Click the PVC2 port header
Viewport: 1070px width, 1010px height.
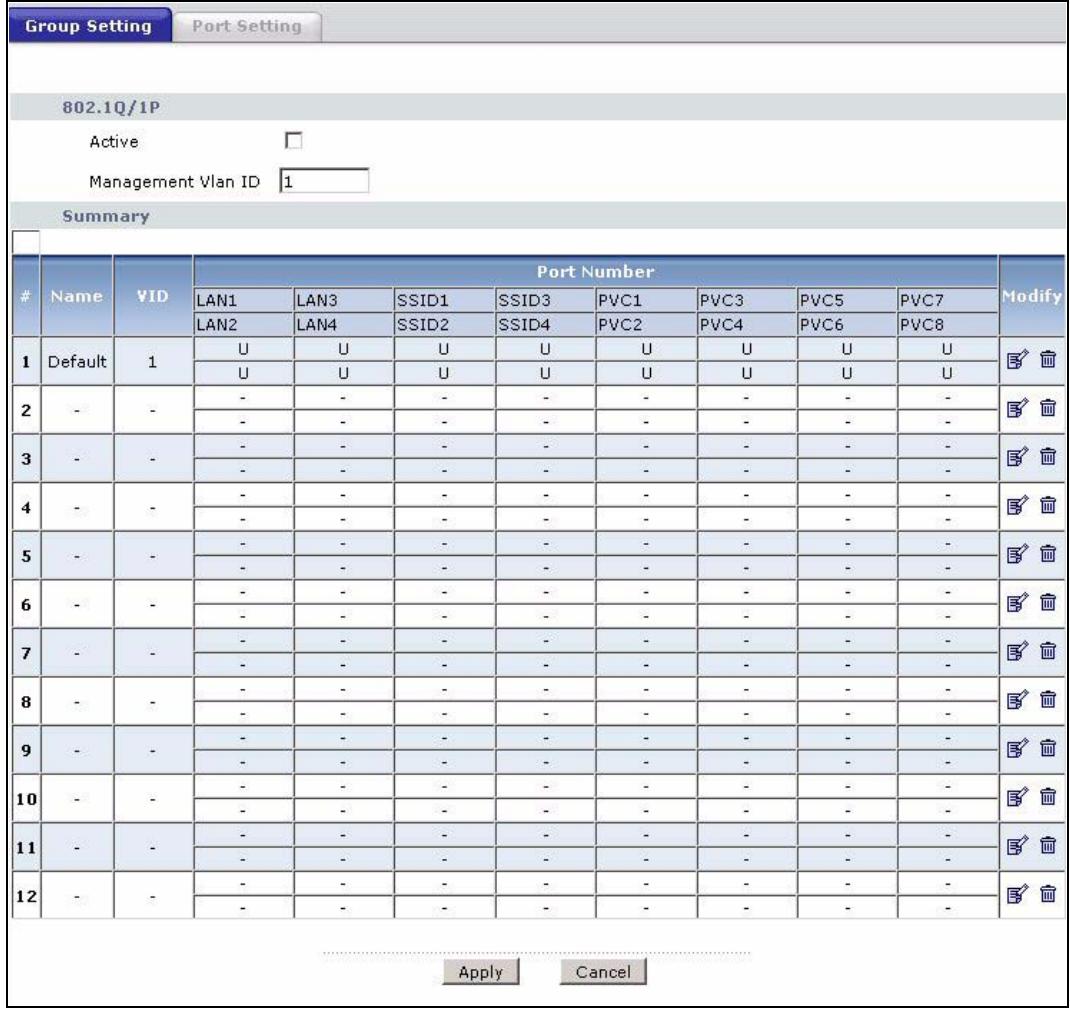coord(646,324)
